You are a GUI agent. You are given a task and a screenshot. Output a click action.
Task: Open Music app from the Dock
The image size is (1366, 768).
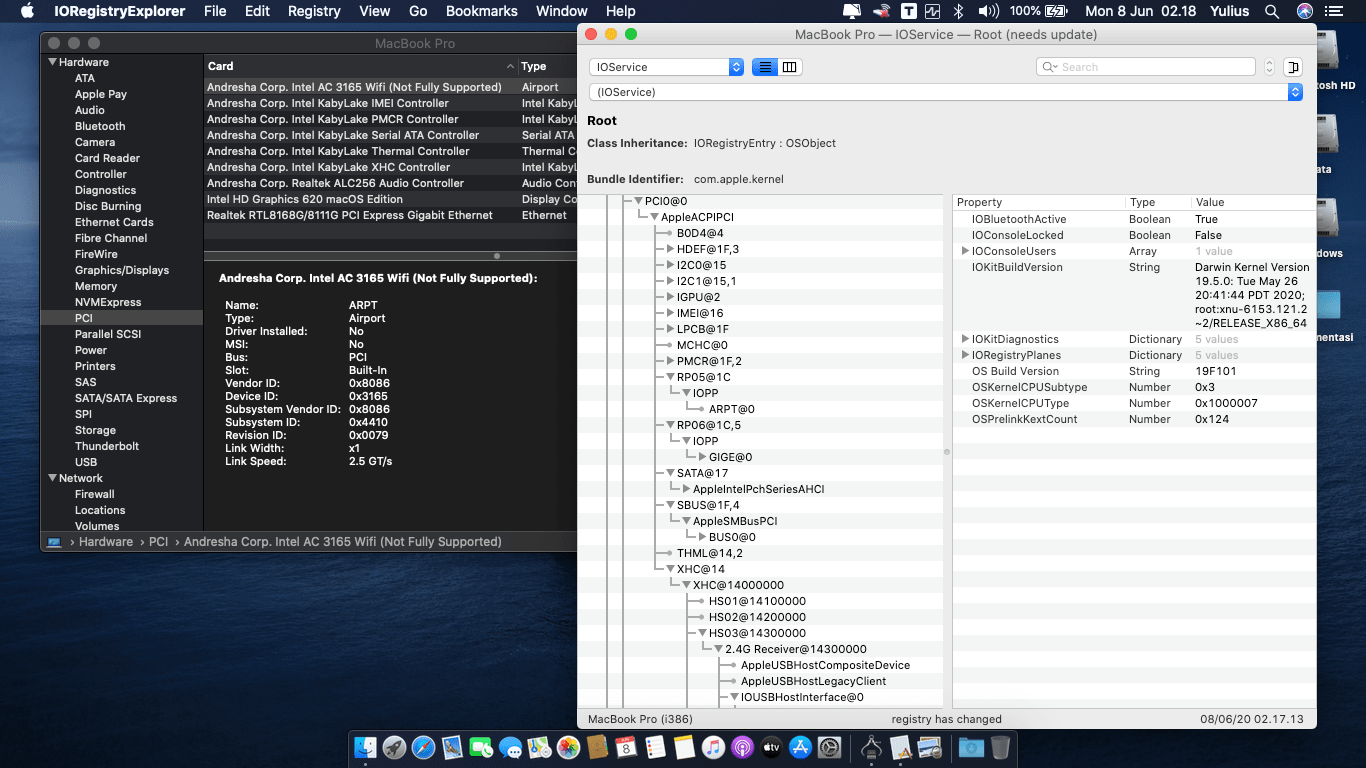coord(713,747)
